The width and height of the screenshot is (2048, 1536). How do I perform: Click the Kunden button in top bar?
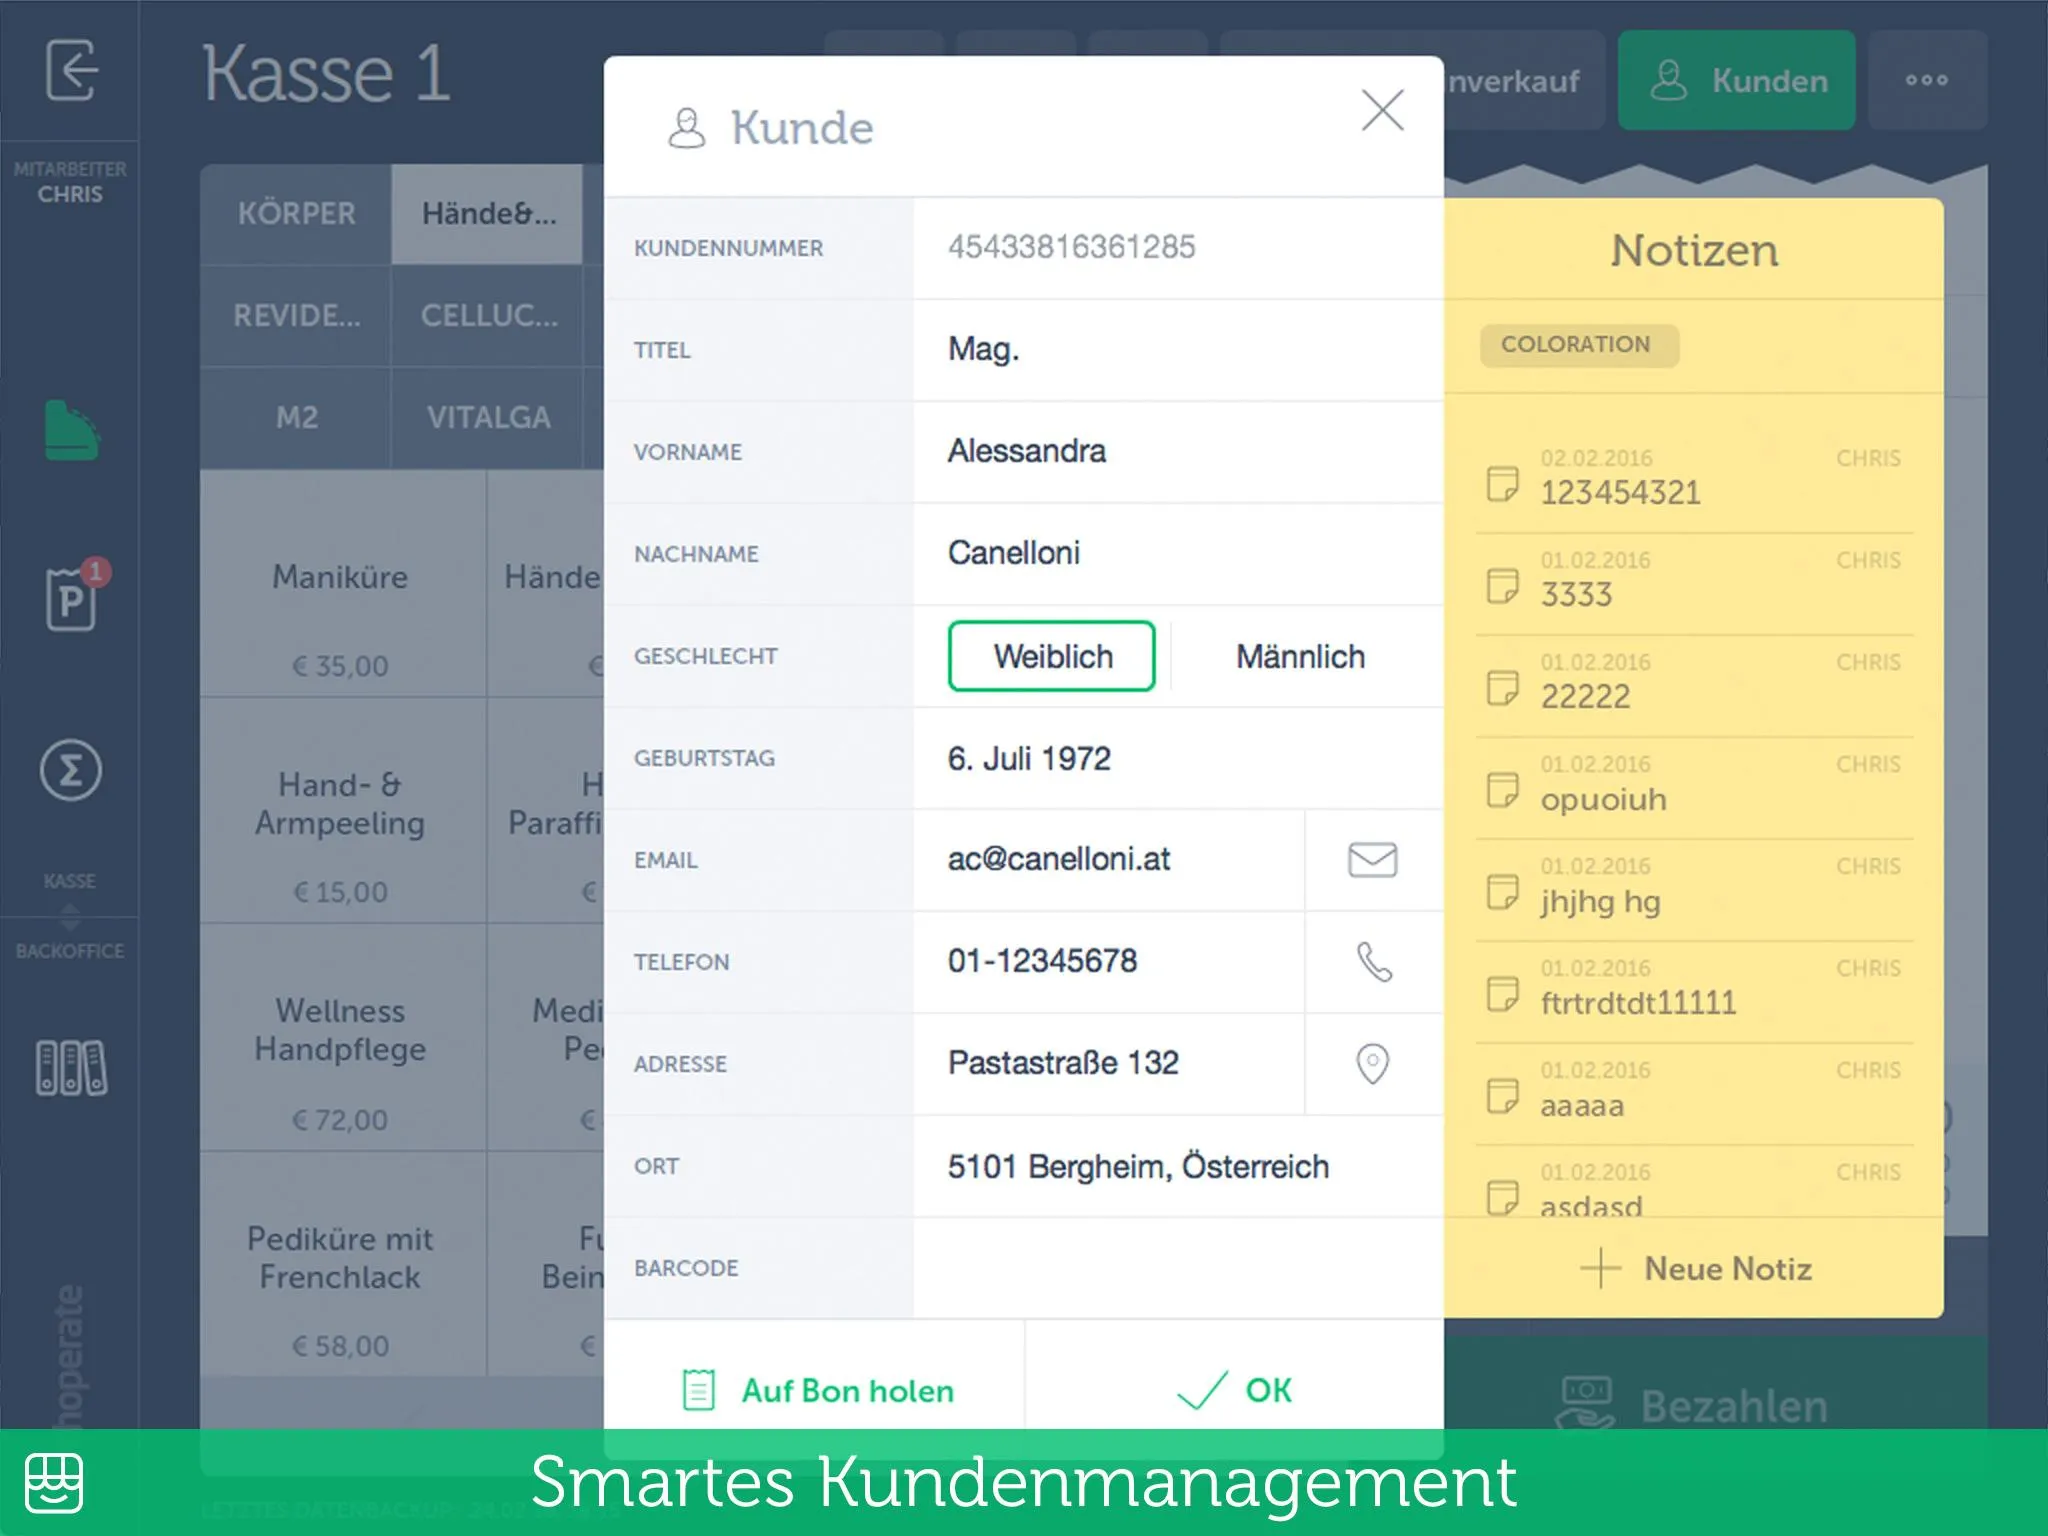[x=1737, y=80]
